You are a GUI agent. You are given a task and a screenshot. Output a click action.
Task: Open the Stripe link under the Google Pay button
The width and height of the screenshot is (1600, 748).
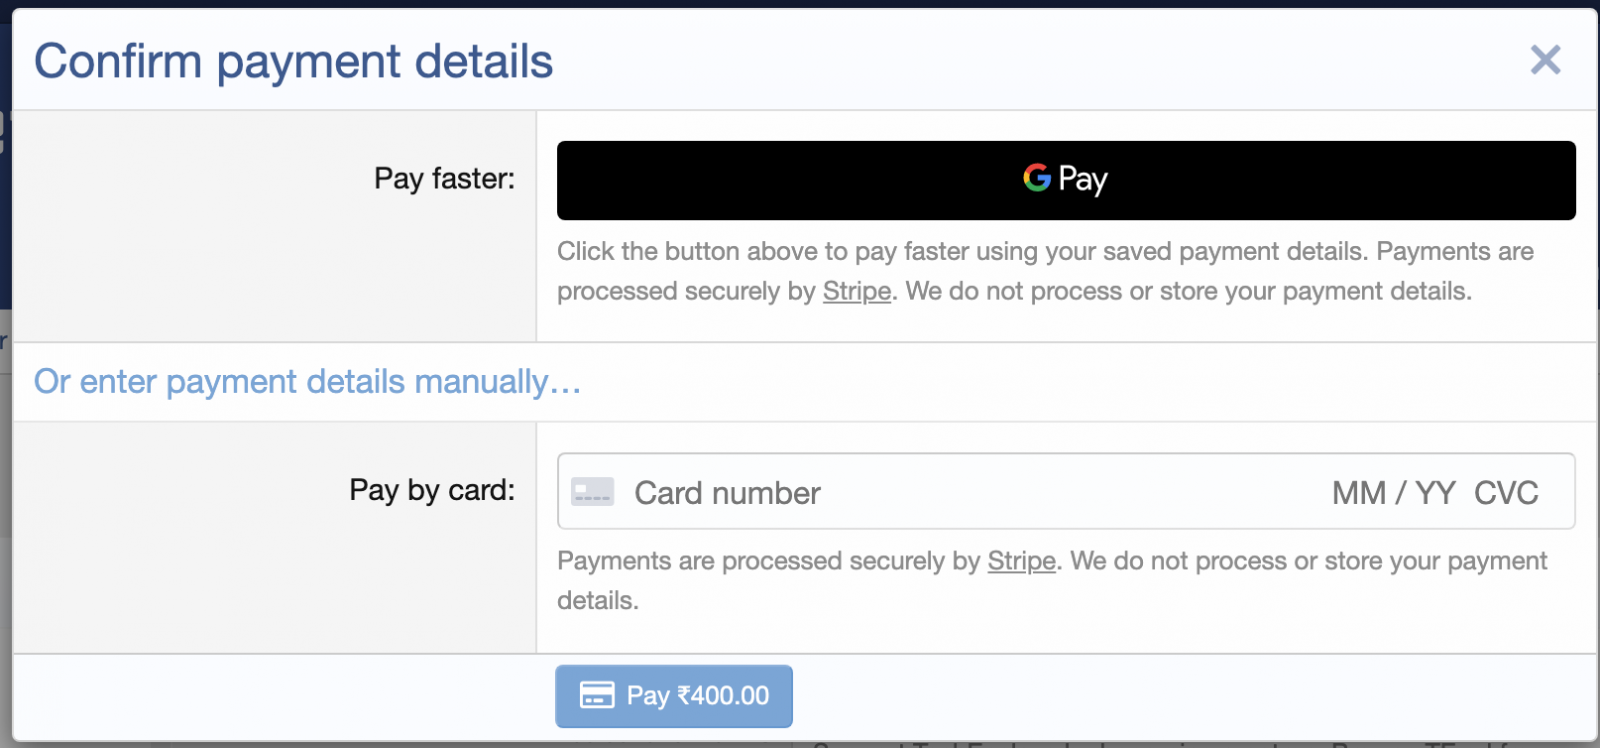(x=857, y=291)
